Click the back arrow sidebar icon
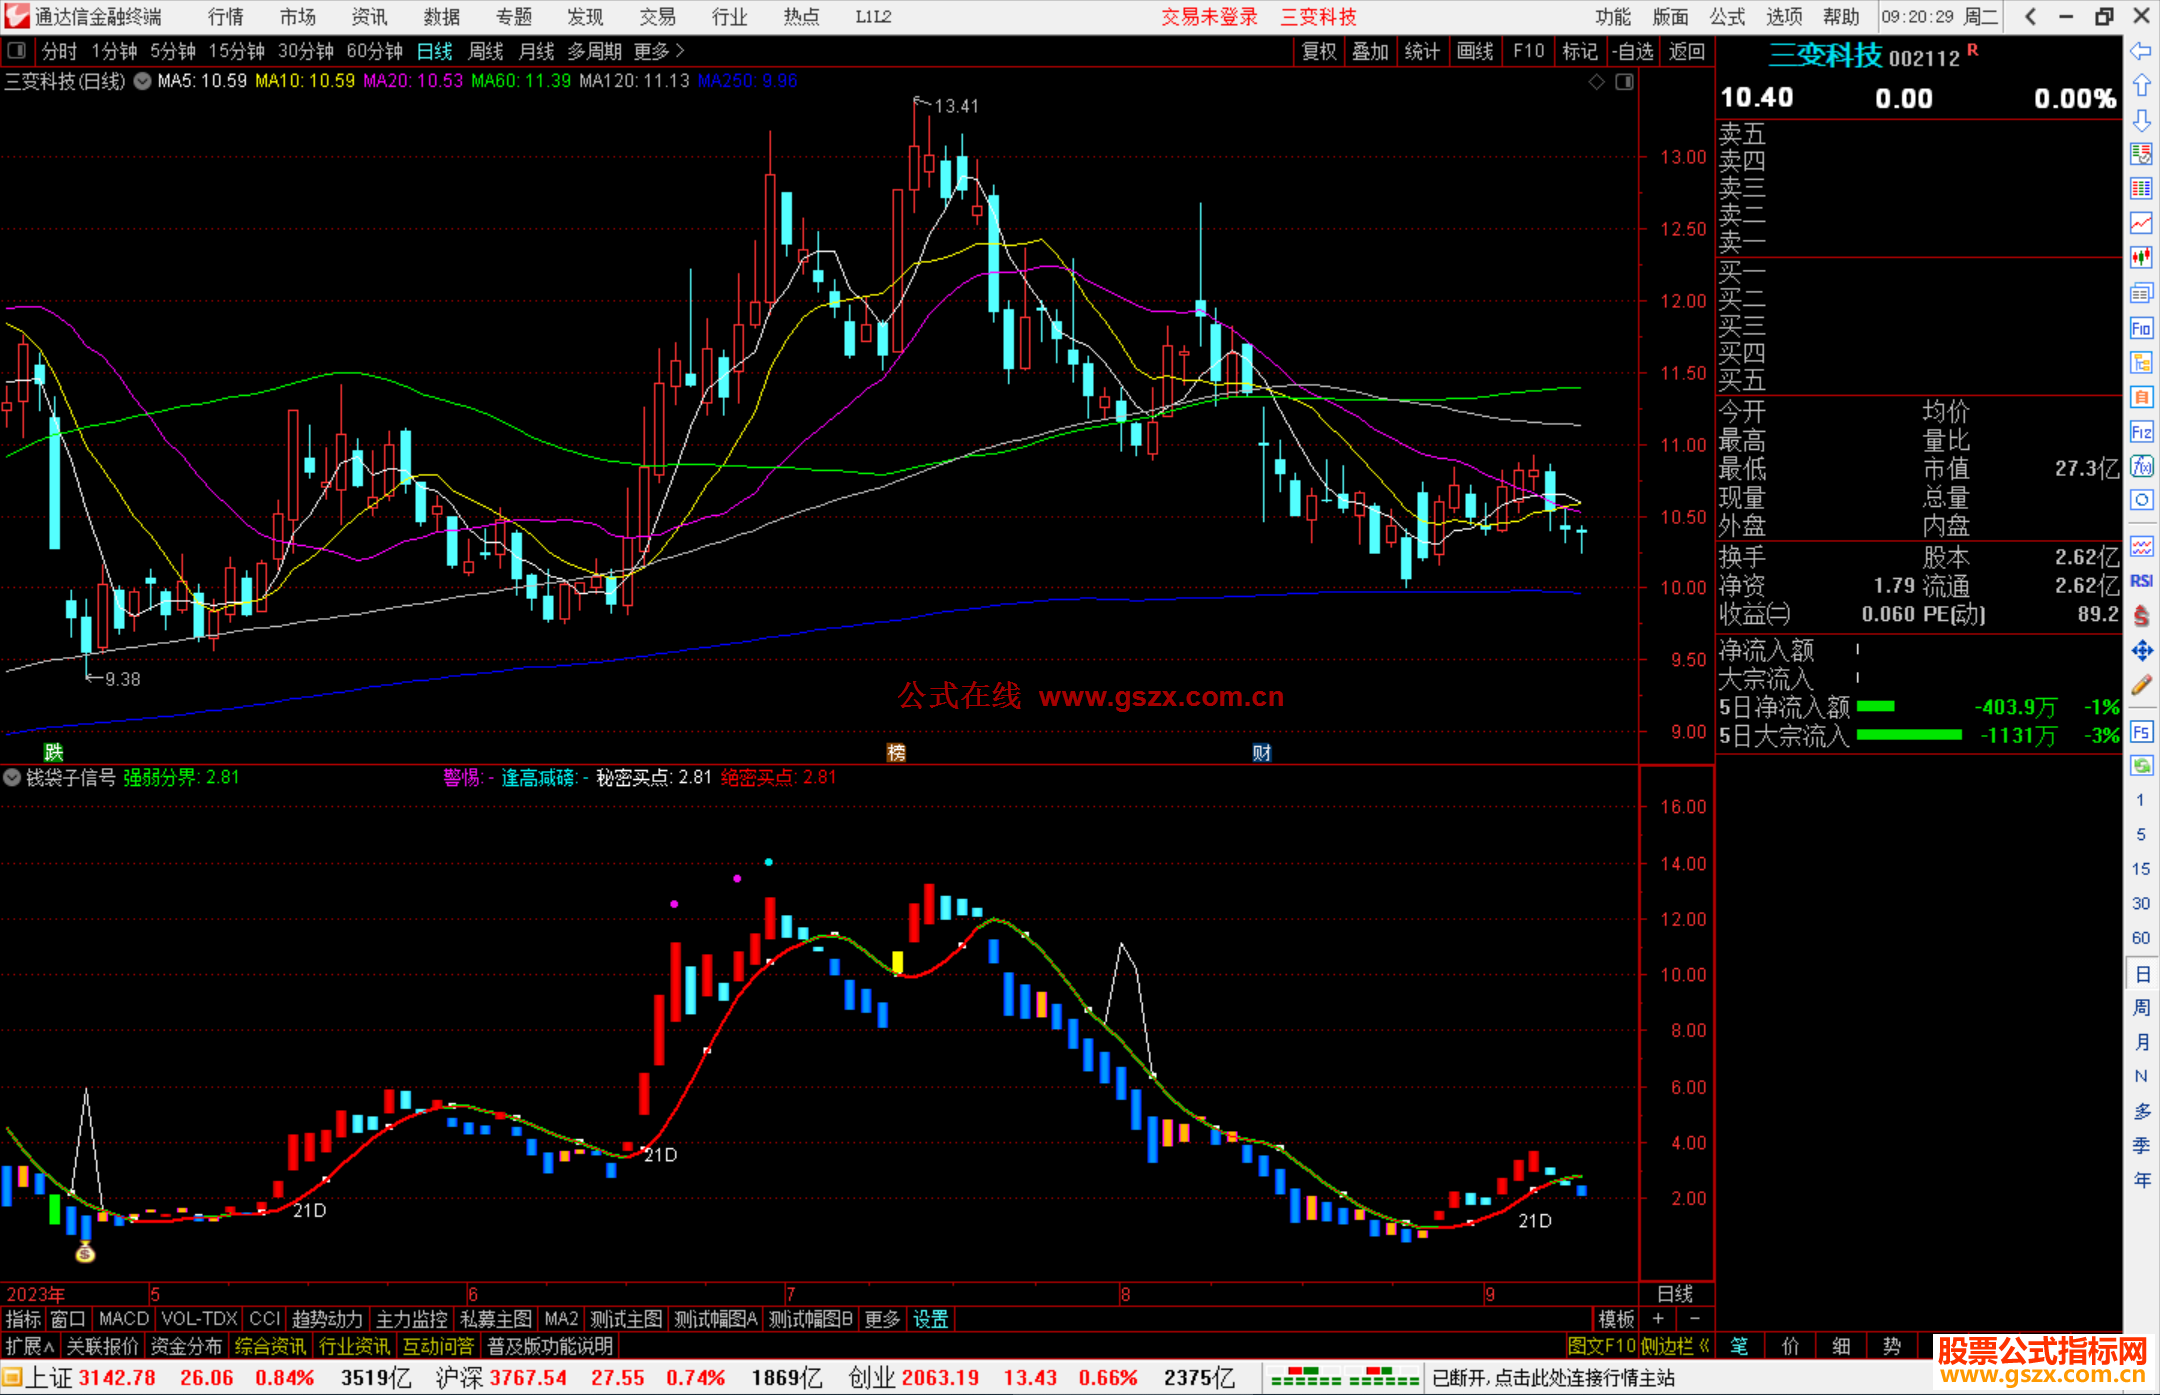This screenshot has width=2160, height=1395. (x=2141, y=51)
